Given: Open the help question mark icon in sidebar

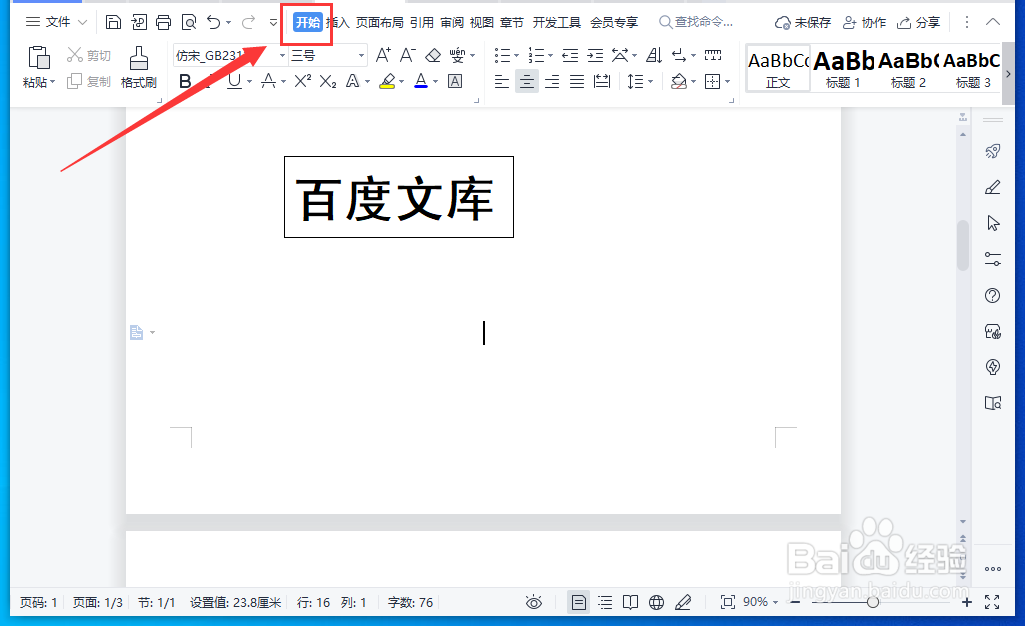Looking at the screenshot, I should point(993,295).
